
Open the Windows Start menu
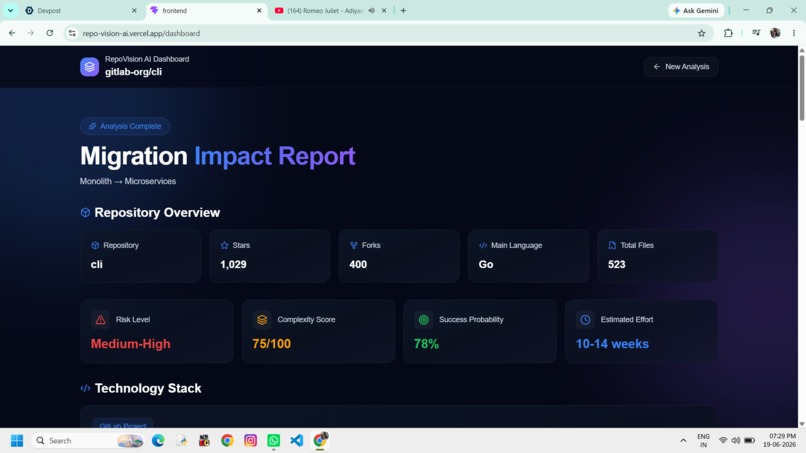[x=17, y=441]
